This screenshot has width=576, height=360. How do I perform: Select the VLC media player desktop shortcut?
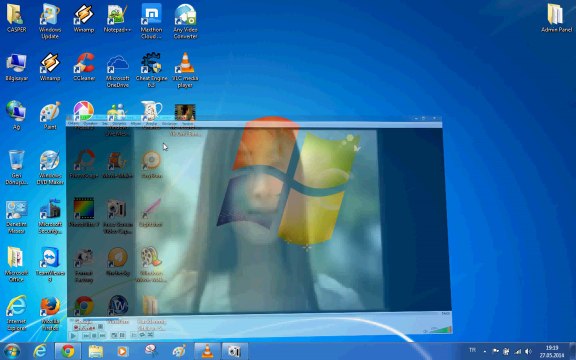coord(186,71)
